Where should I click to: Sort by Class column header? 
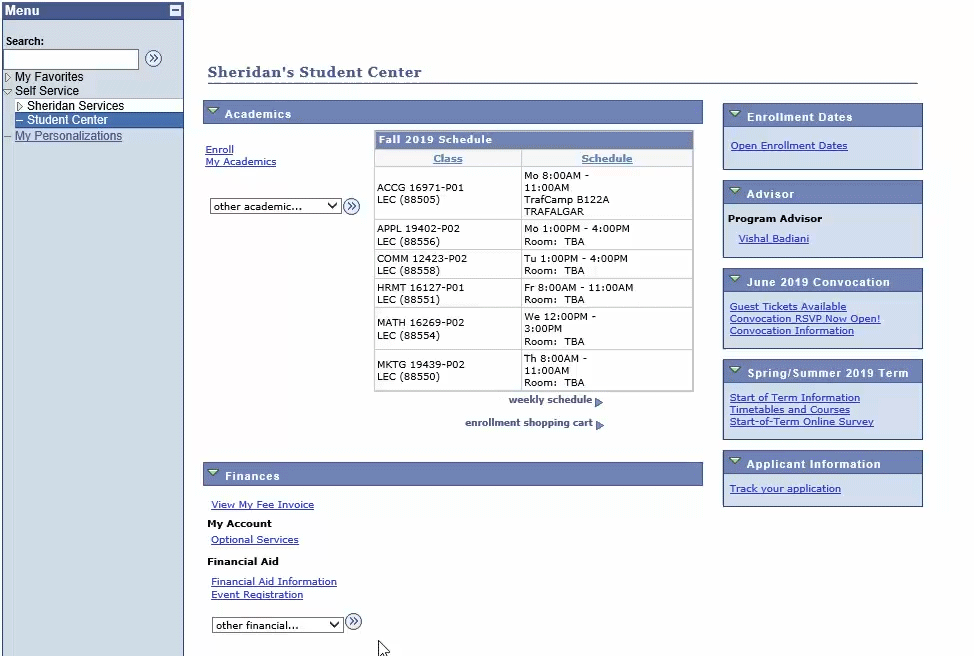448,158
